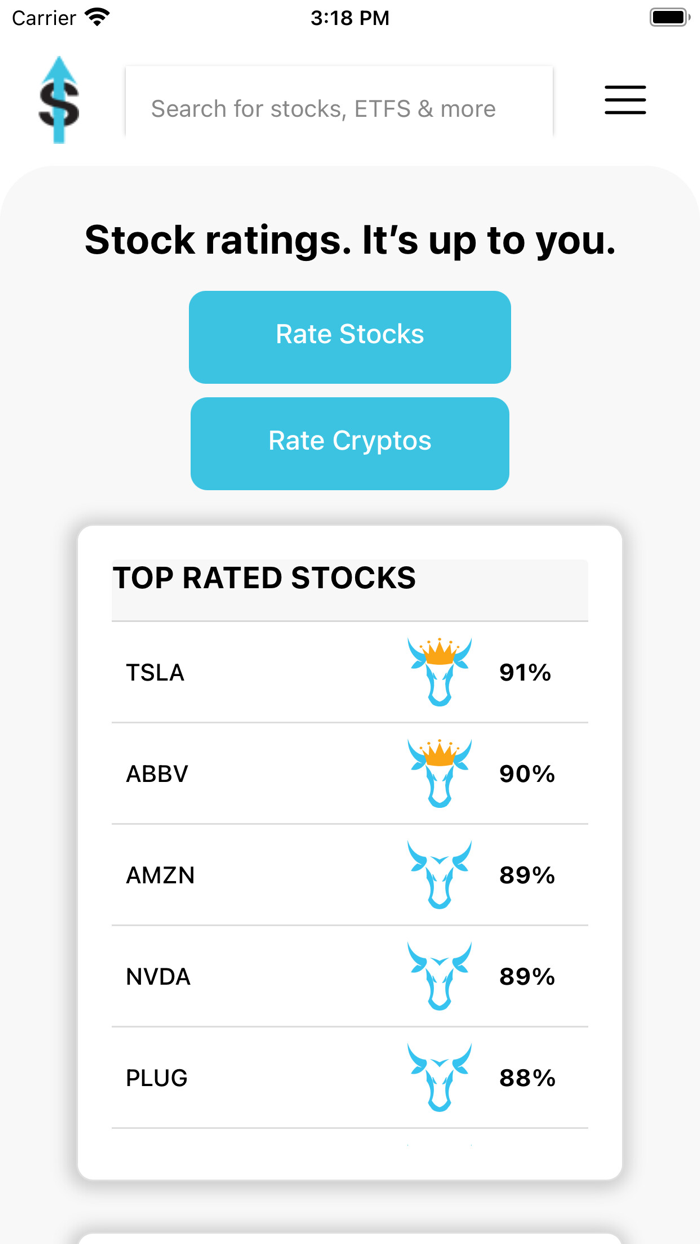Click the Wi-Fi icon in the status bar

[95, 16]
